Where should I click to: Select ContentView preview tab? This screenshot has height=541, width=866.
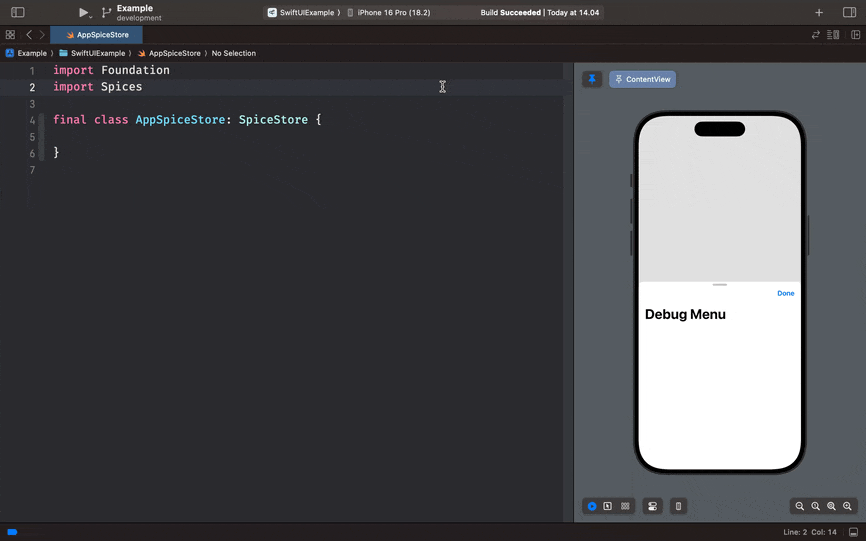(642, 79)
